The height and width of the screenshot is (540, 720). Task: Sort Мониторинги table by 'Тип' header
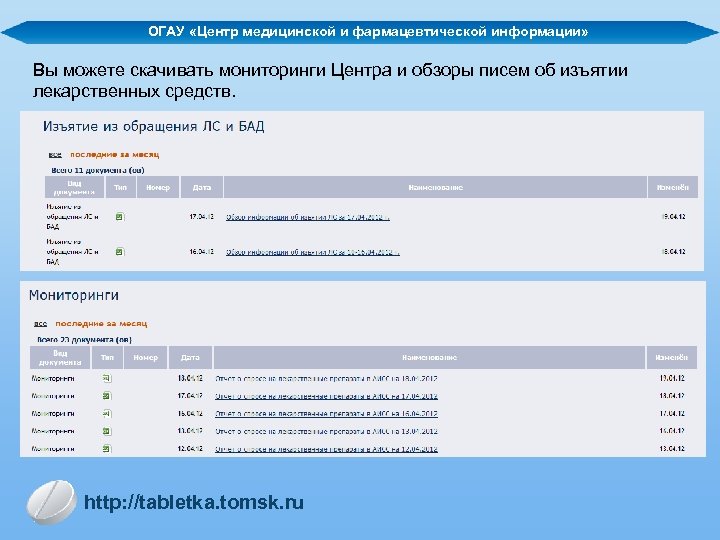tap(107, 357)
